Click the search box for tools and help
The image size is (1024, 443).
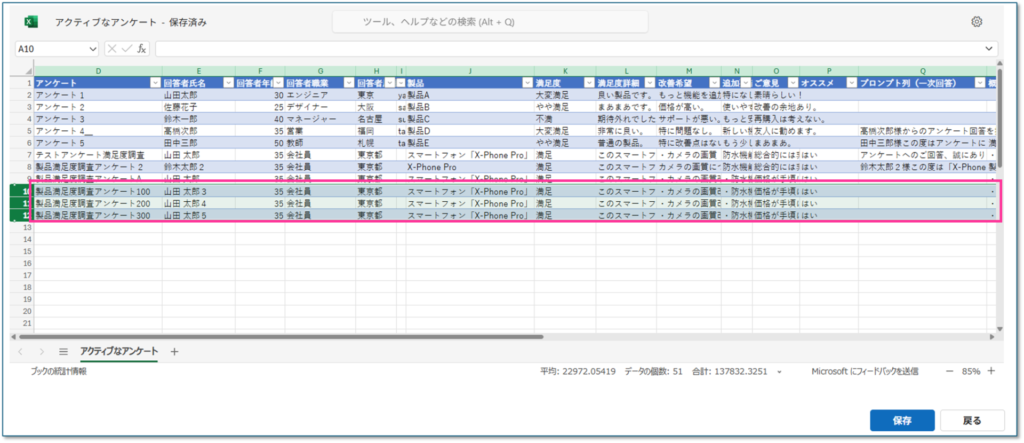pos(494,22)
